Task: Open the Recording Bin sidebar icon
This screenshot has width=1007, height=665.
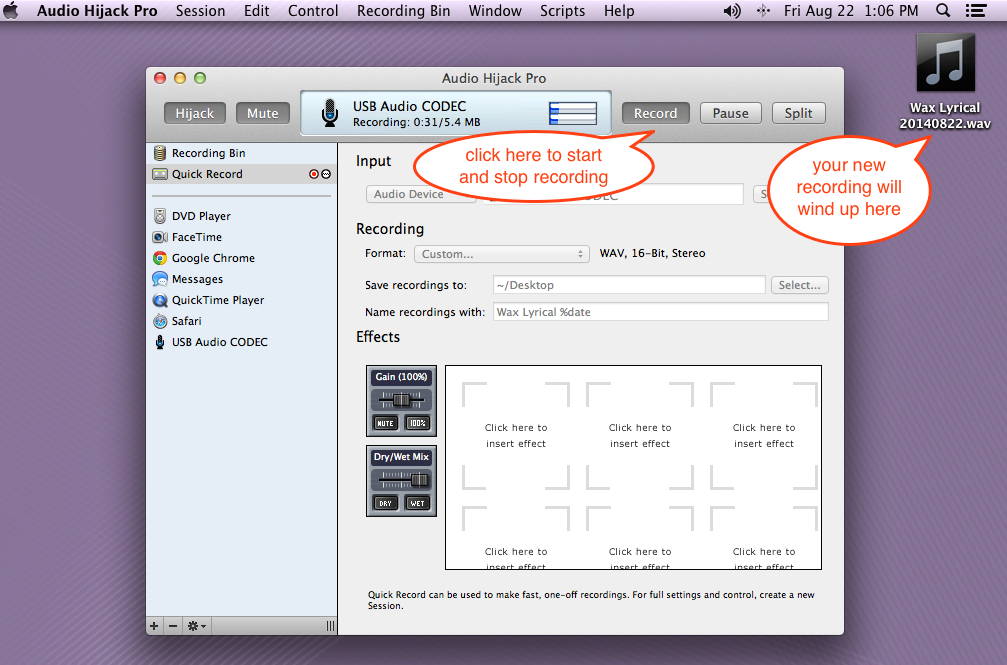Action: tap(159, 153)
